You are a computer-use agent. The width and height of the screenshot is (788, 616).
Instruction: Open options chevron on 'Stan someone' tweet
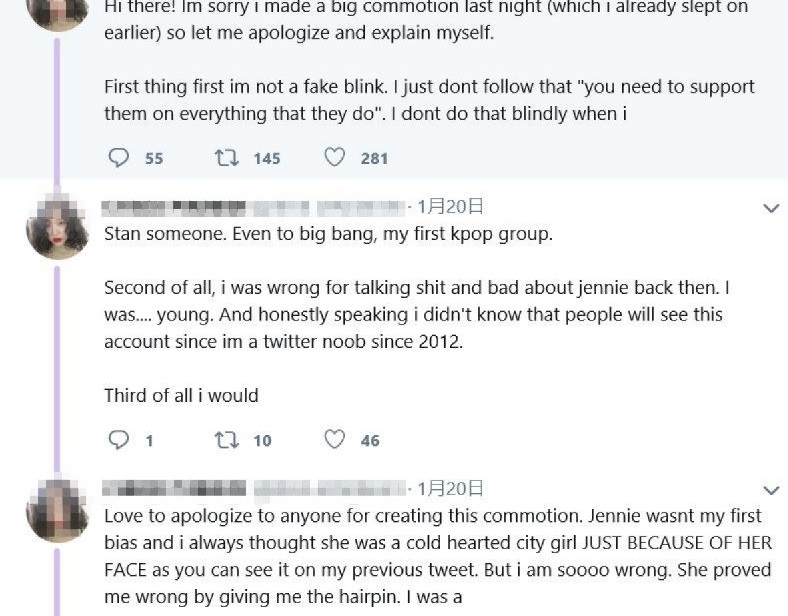tap(771, 208)
